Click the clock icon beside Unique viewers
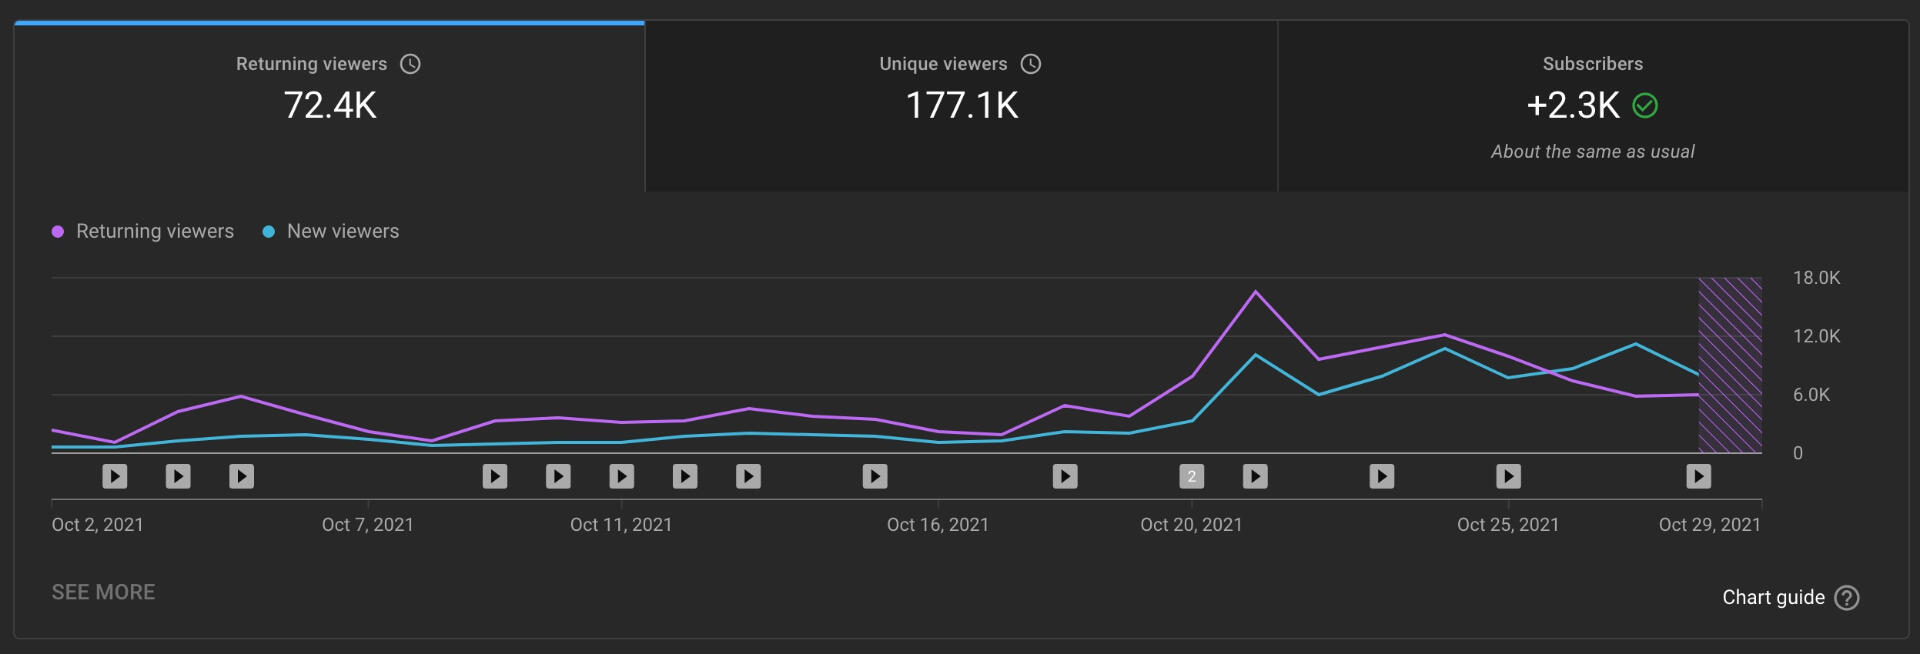Viewport: 1920px width, 654px height. click(1031, 64)
